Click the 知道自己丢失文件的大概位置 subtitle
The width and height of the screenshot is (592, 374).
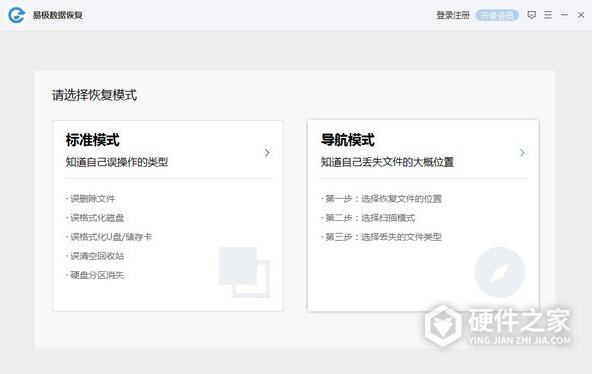coord(387,162)
